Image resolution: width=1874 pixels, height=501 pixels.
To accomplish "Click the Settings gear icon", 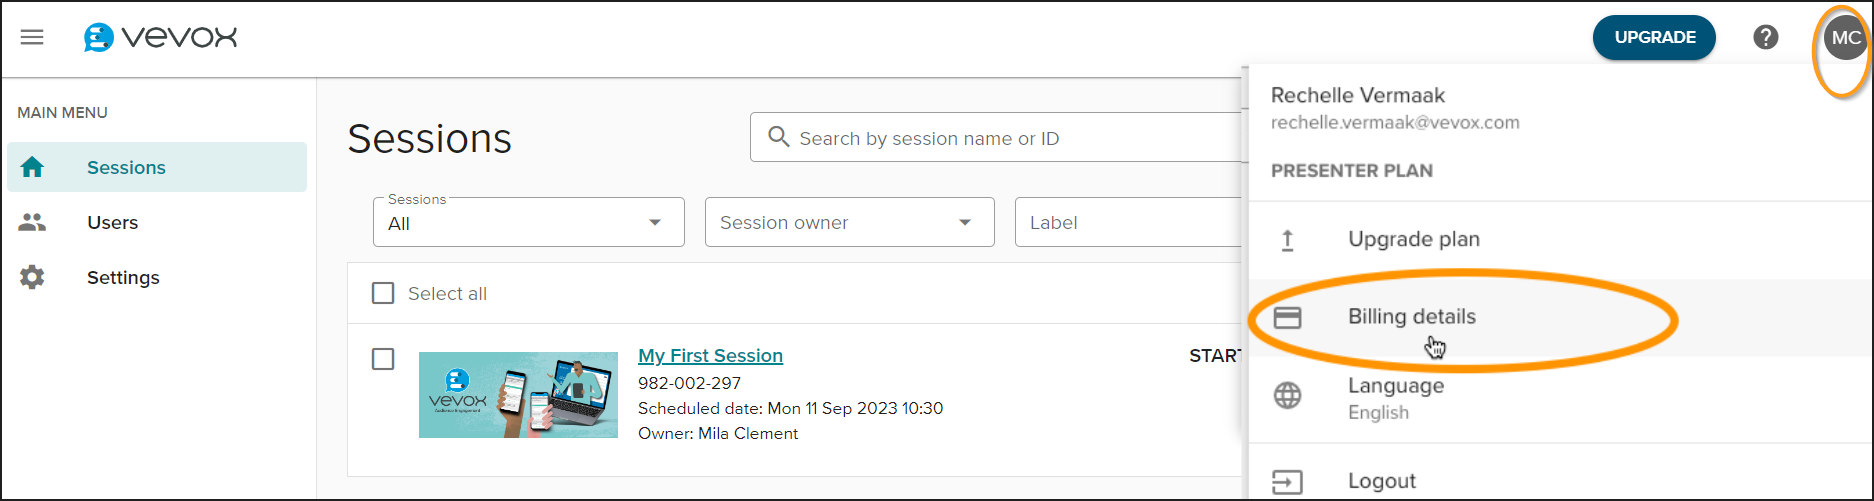I will [x=32, y=277].
